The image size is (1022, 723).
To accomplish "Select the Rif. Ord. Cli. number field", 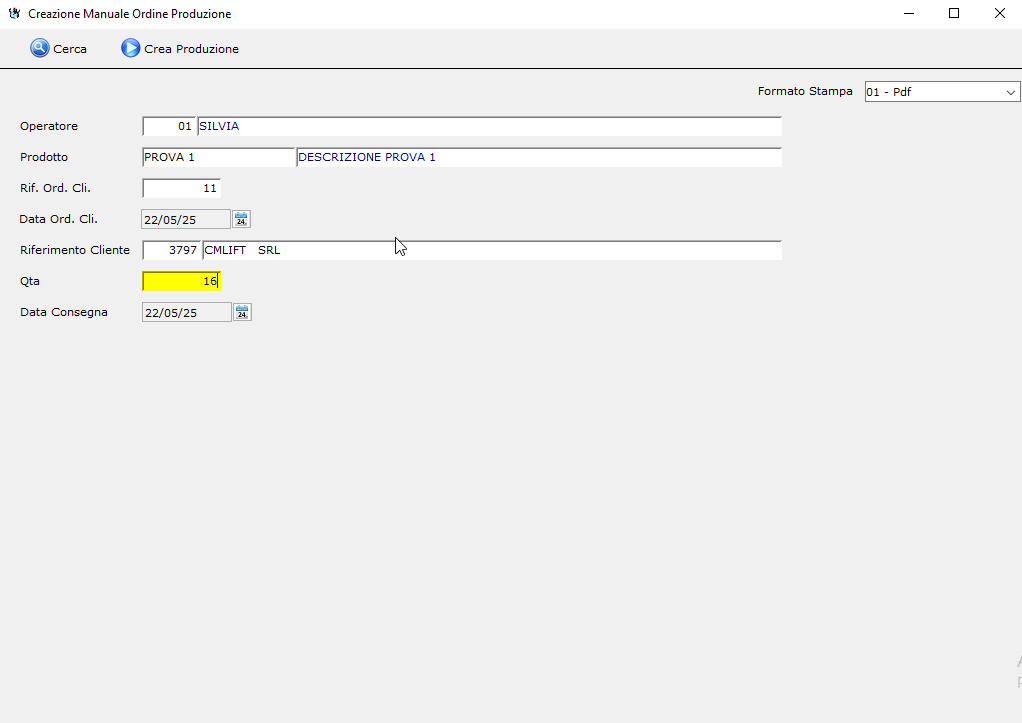I will tap(181, 188).
